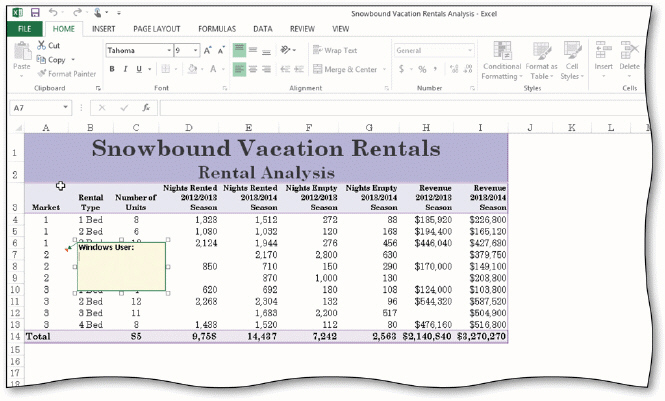Decrease font size with small A icon

click(x=221, y=50)
